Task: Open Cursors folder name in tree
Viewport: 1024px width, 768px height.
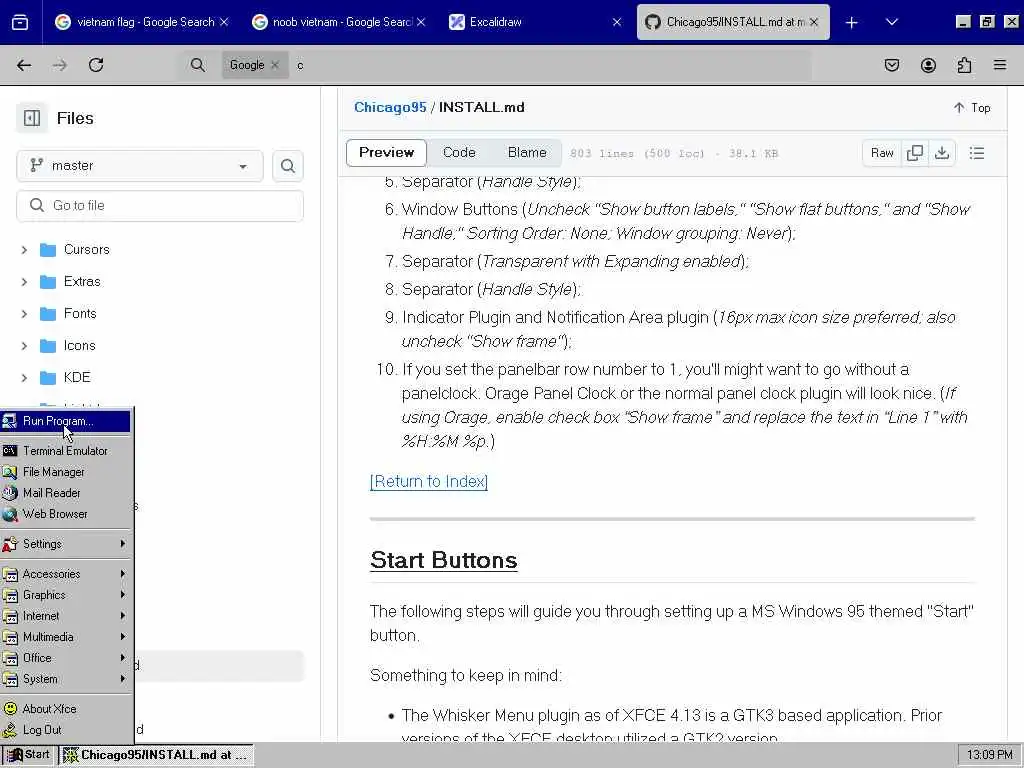Action: pyautogui.click(x=86, y=250)
